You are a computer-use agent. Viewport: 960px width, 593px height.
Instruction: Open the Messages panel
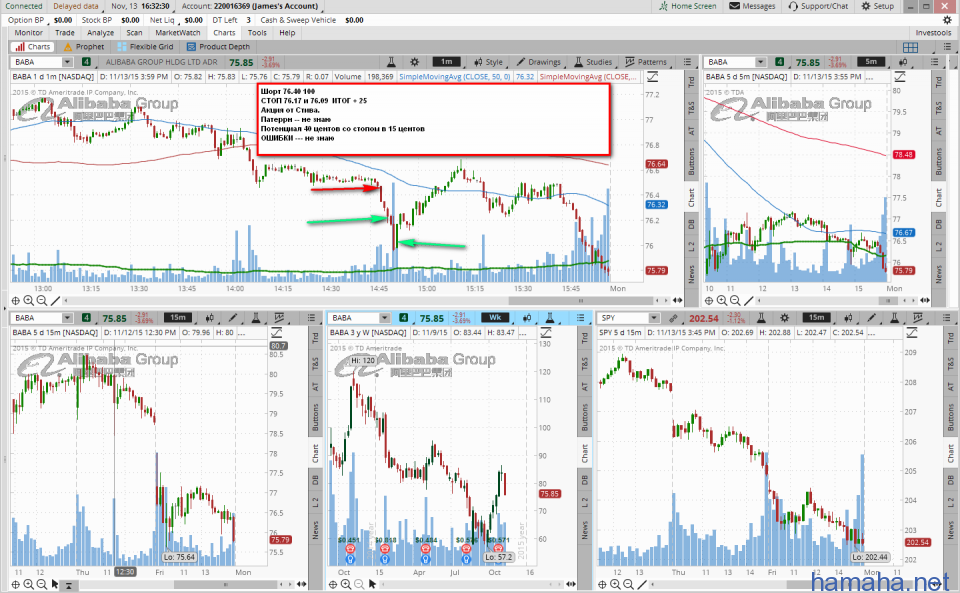pos(752,6)
